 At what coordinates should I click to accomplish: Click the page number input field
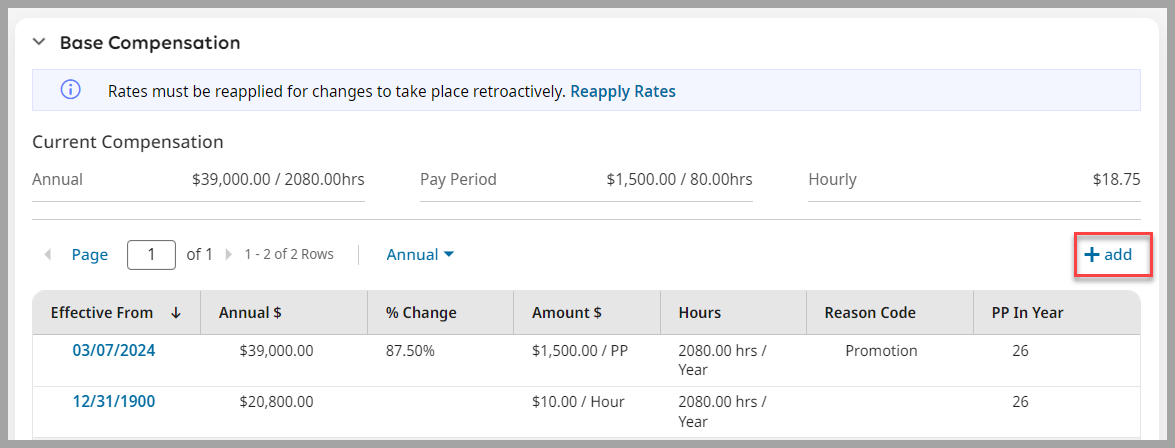coord(151,255)
